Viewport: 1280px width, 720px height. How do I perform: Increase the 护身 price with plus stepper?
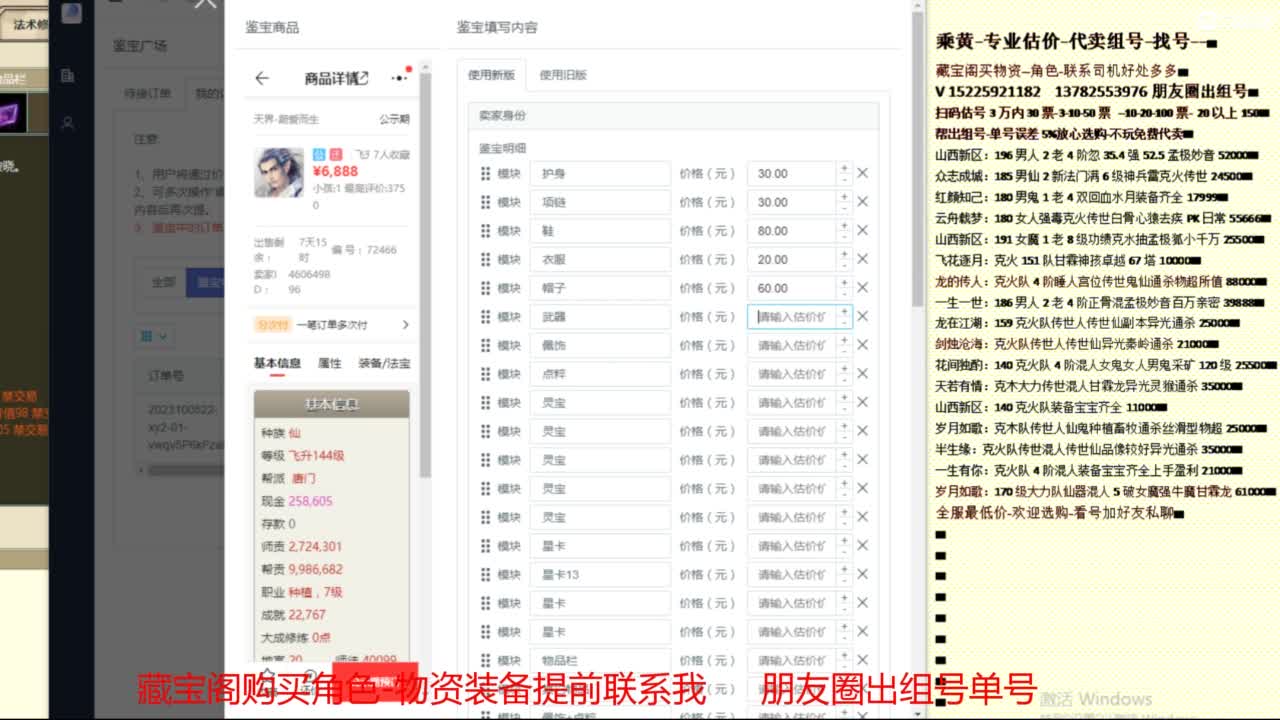click(x=844, y=168)
